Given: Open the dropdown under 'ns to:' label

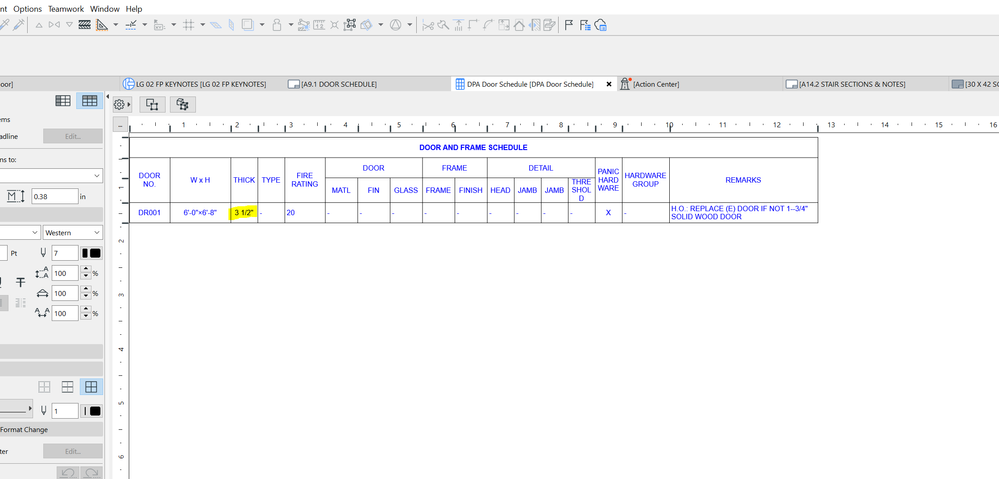Looking at the screenshot, I should click(x=51, y=176).
